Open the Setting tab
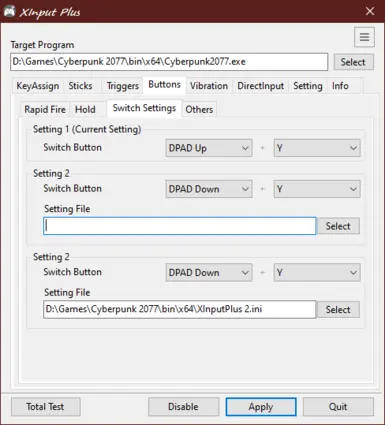 coord(308,86)
